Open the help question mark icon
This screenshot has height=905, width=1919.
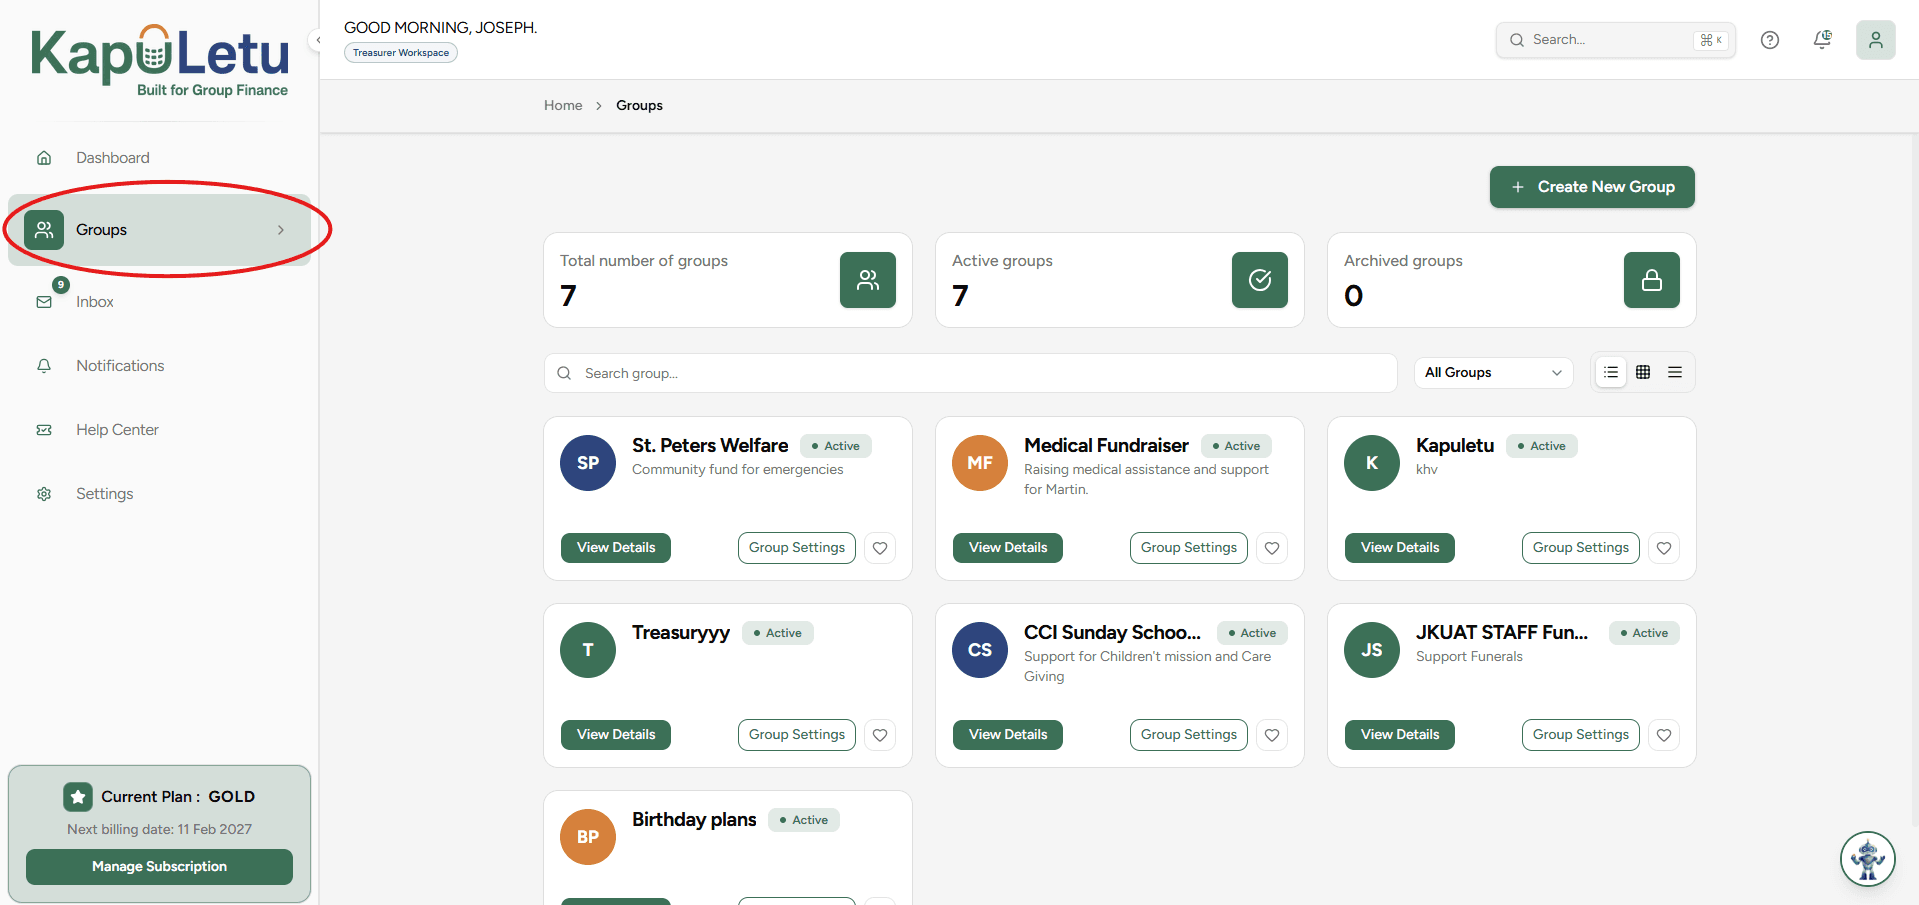tap(1770, 40)
